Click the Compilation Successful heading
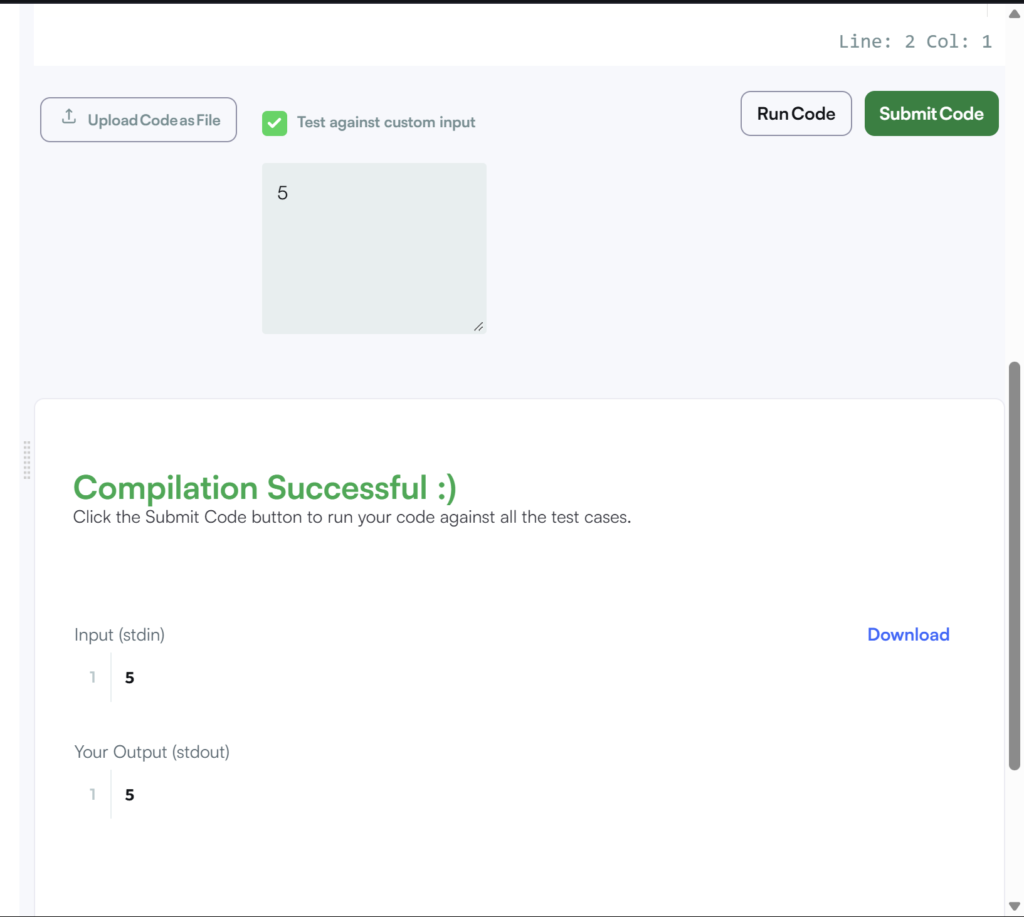Image resolution: width=1024 pixels, height=917 pixels. coord(265,488)
